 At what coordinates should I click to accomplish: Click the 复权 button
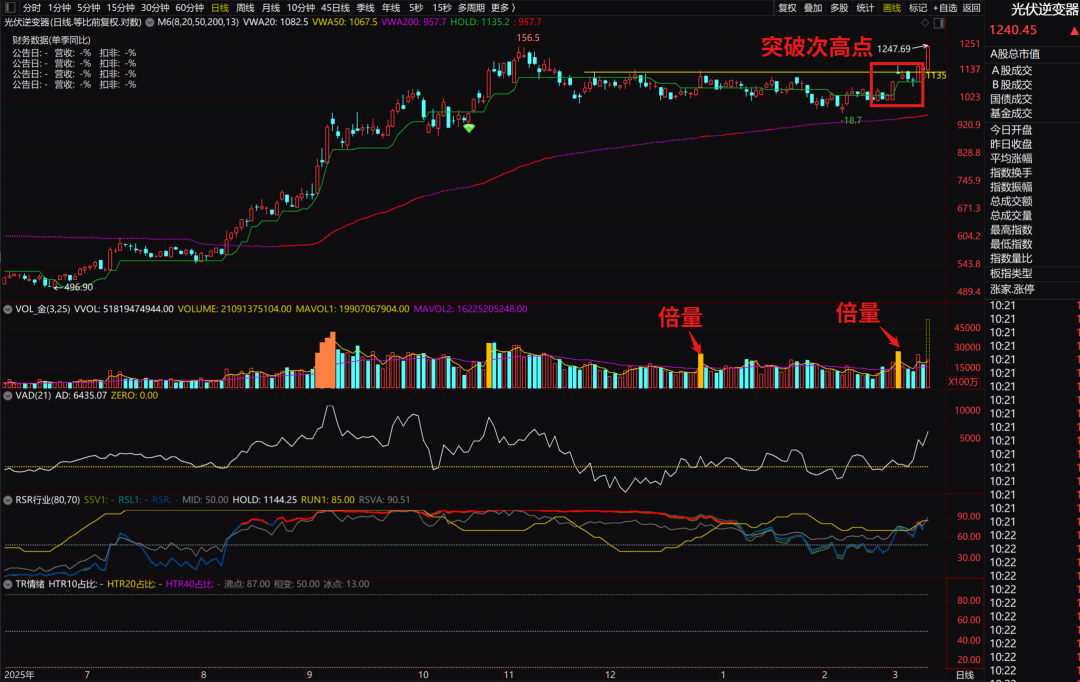click(787, 8)
